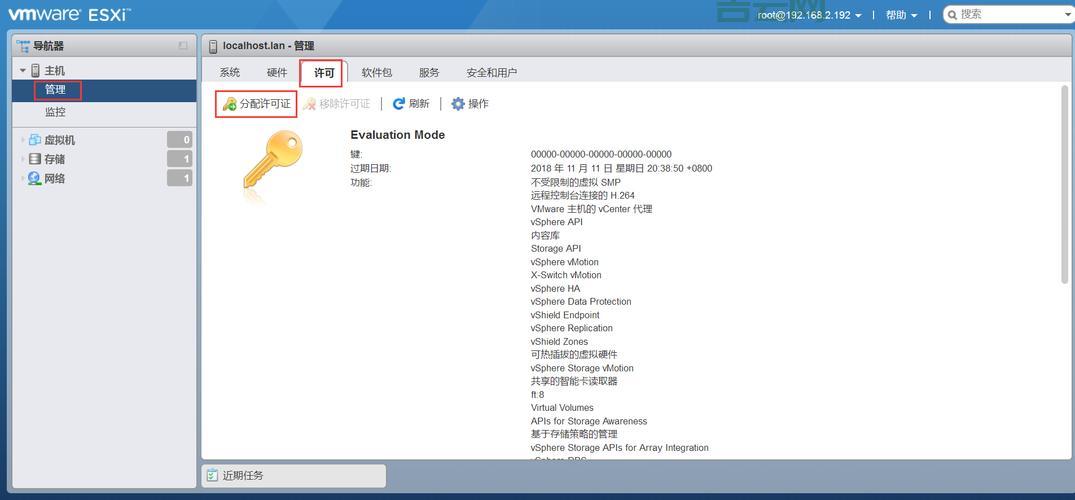
Task: Click the Refresh (刷新) icon
Action: tap(399, 104)
